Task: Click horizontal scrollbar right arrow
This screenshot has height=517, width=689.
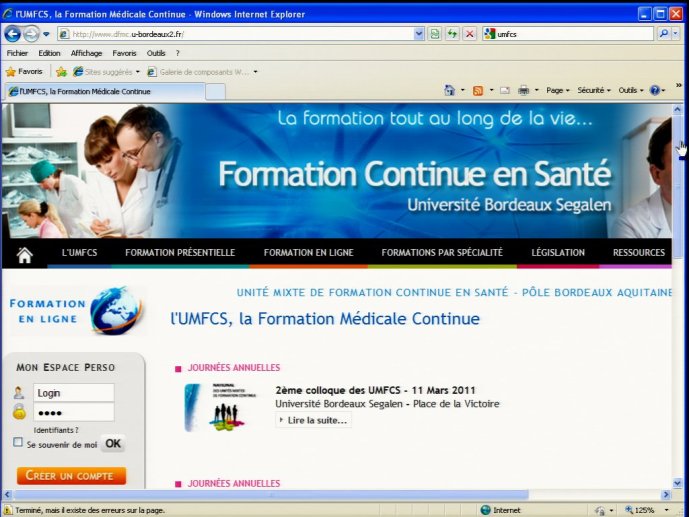Action: (666, 495)
